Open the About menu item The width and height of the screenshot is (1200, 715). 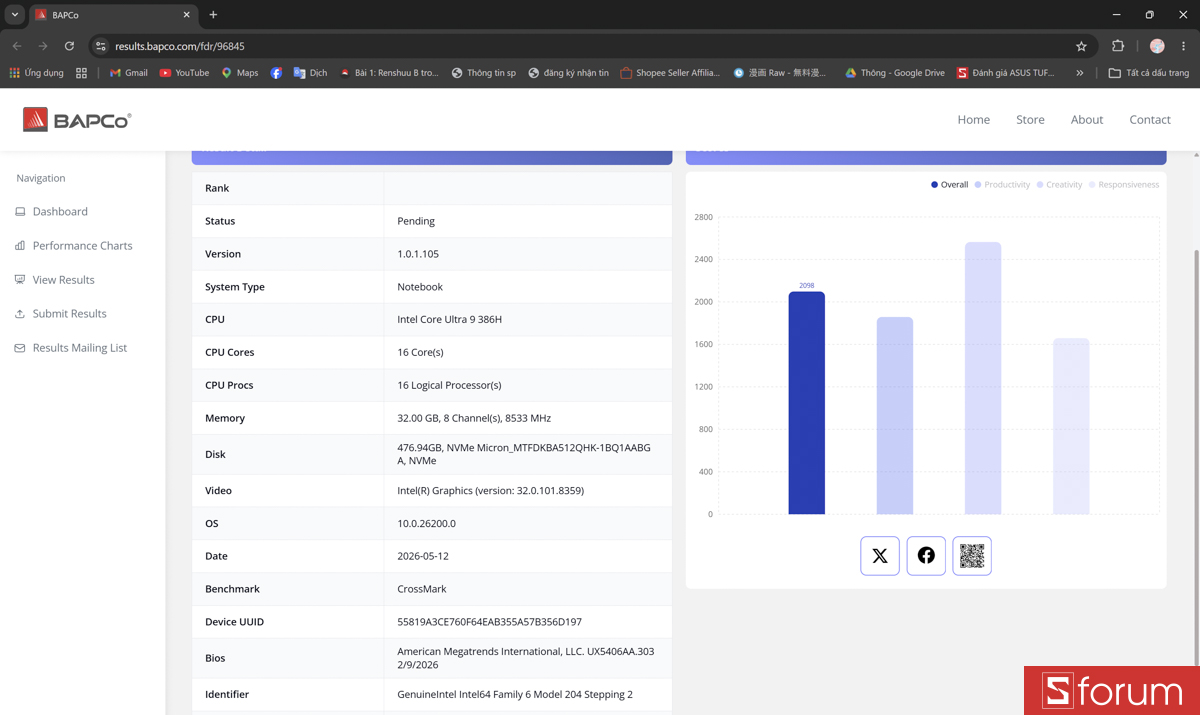coord(1087,120)
